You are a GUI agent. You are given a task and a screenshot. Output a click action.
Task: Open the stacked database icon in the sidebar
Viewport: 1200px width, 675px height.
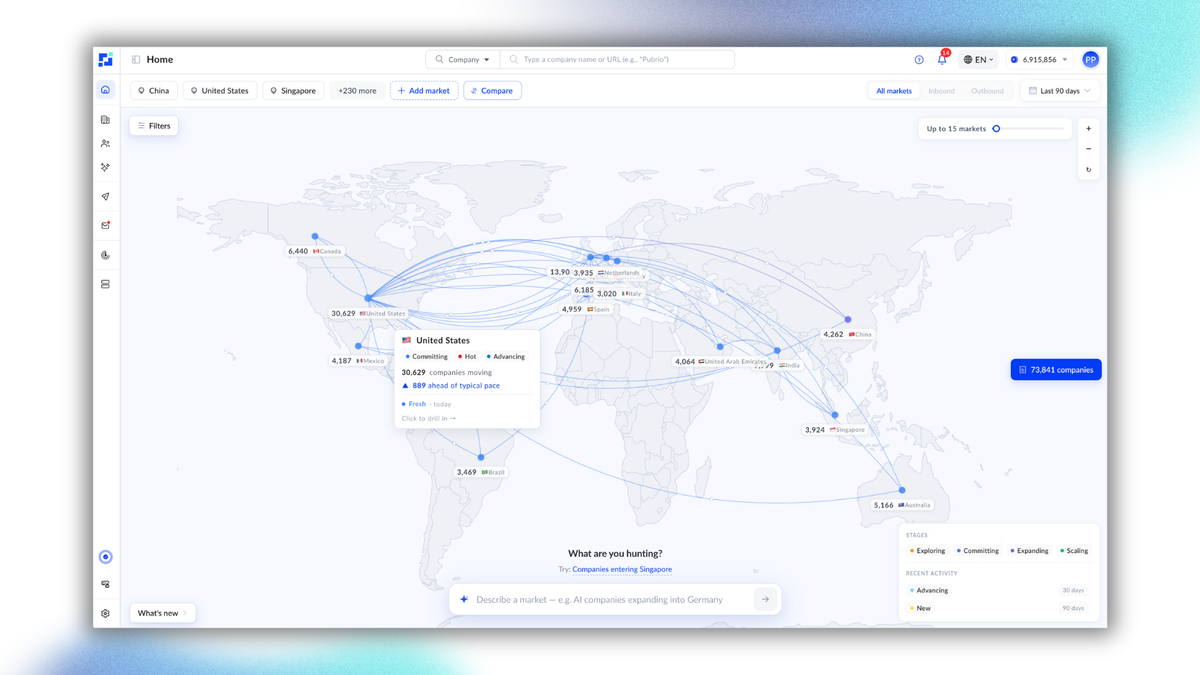click(x=105, y=284)
